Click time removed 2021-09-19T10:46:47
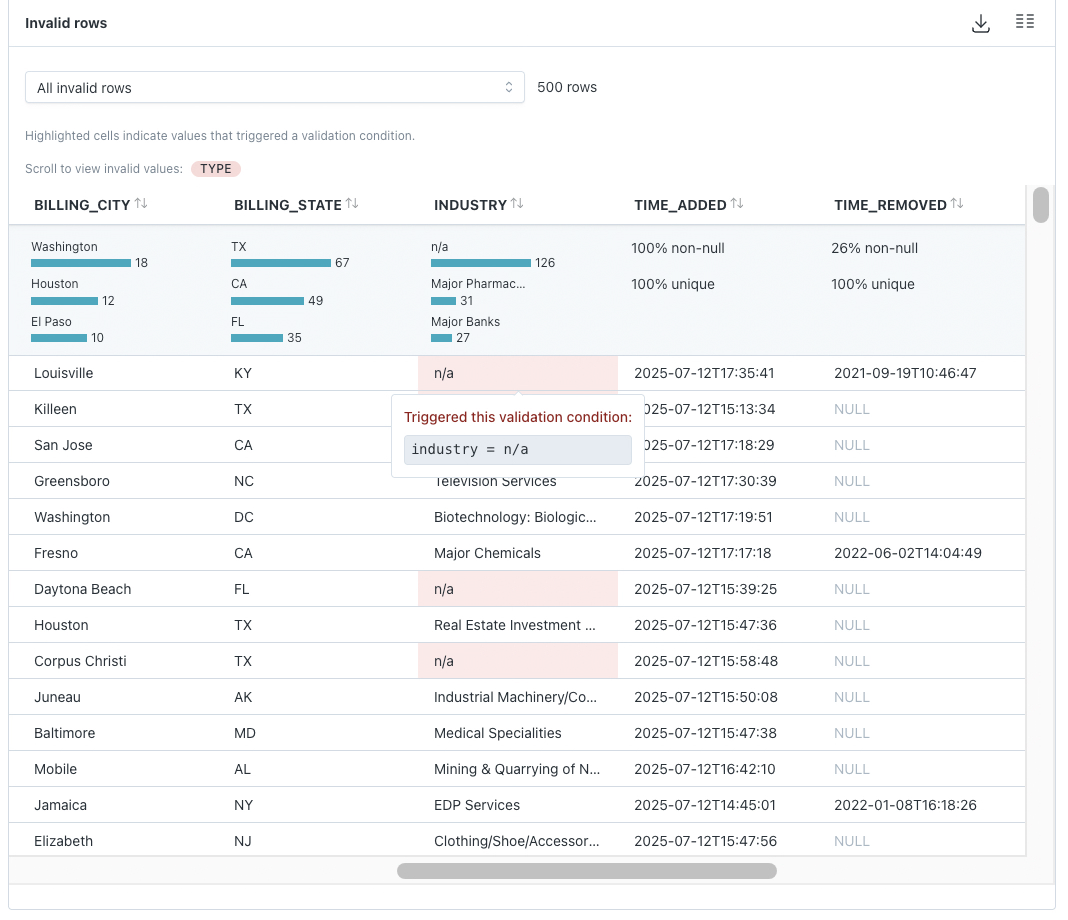The width and height of the screenshot is (1068, 920). pos(905,373)
